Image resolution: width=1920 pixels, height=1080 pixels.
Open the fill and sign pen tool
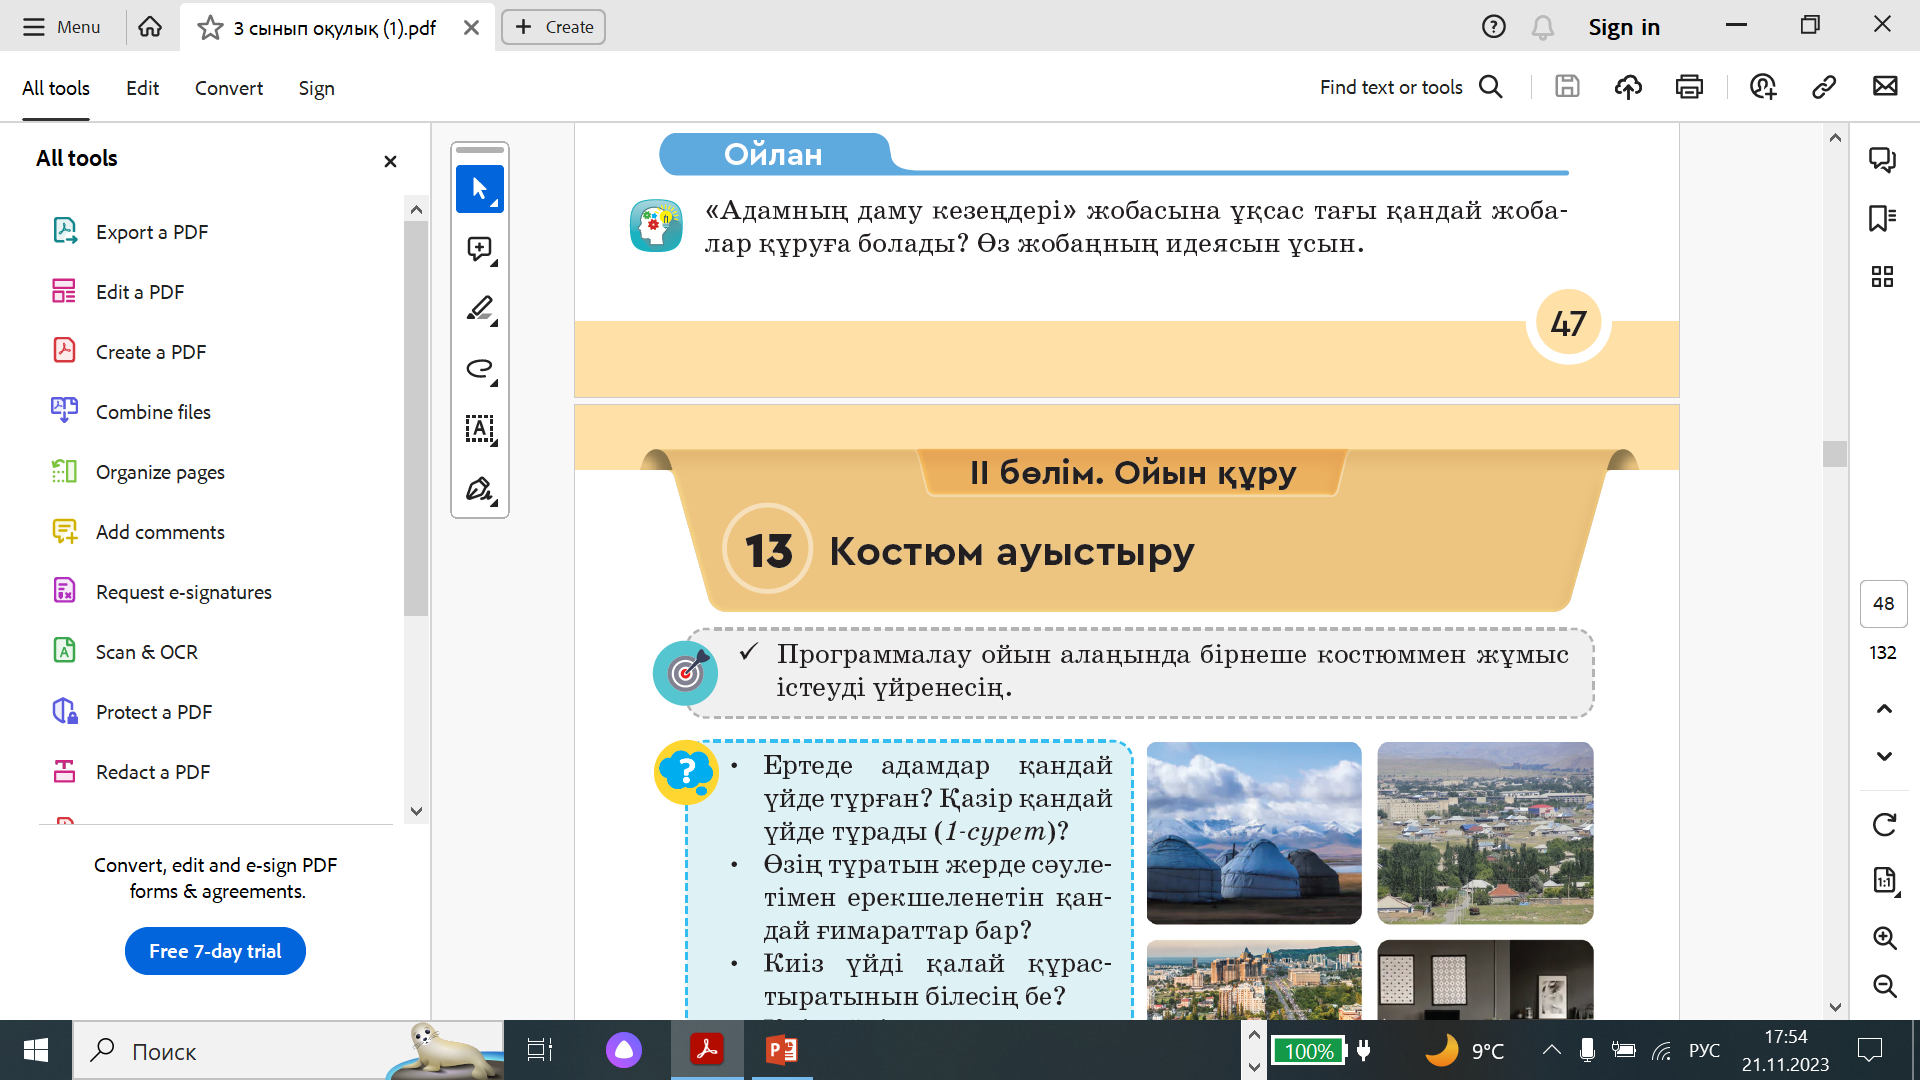[x=479, y=489]
